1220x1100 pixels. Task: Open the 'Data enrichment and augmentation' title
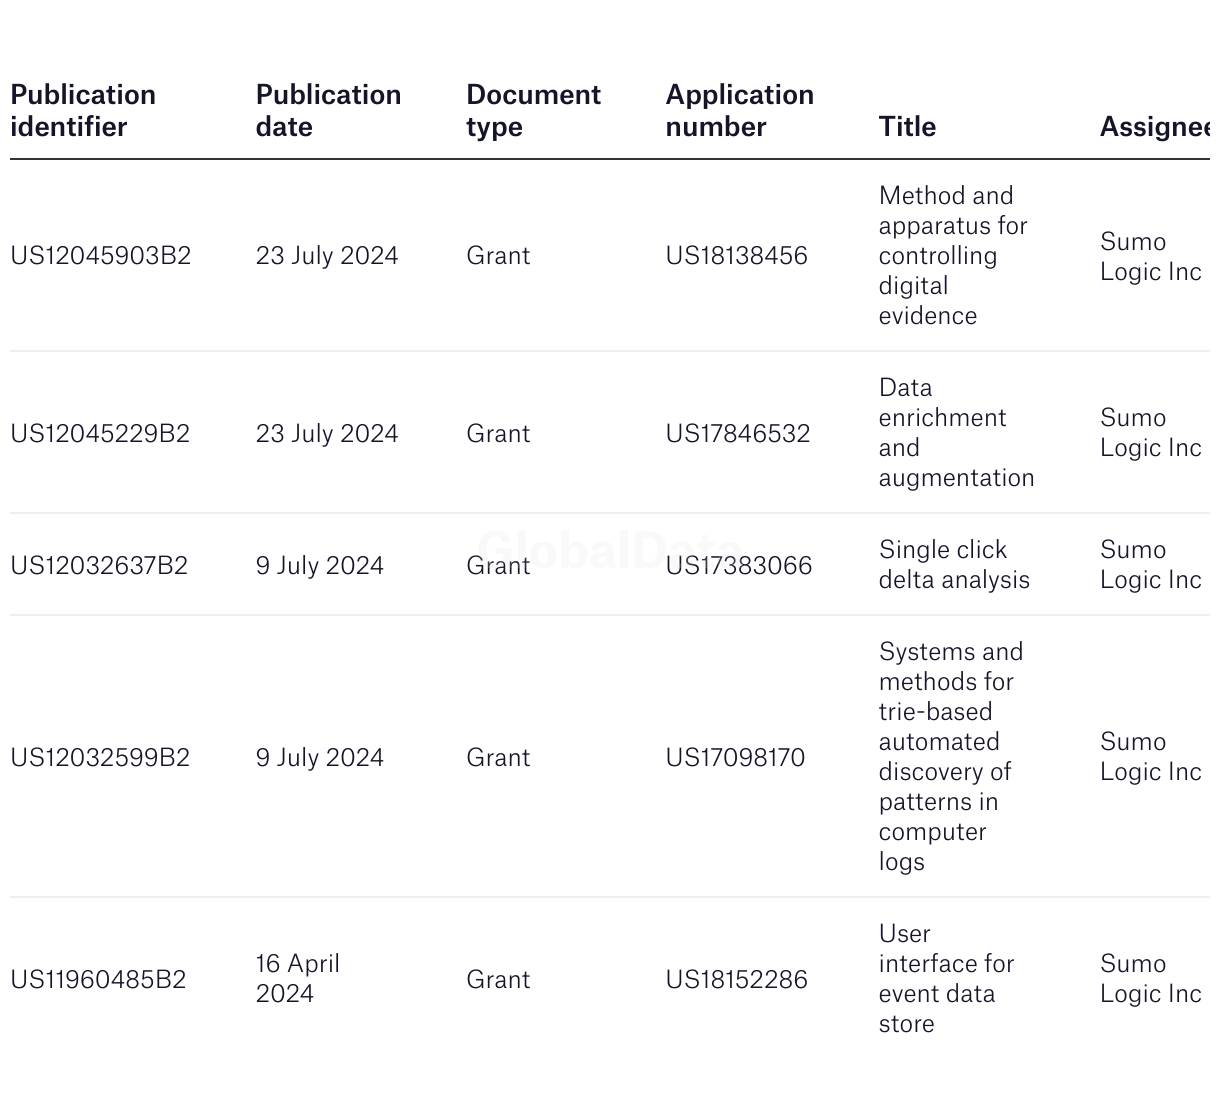click(x=956, y=433)
